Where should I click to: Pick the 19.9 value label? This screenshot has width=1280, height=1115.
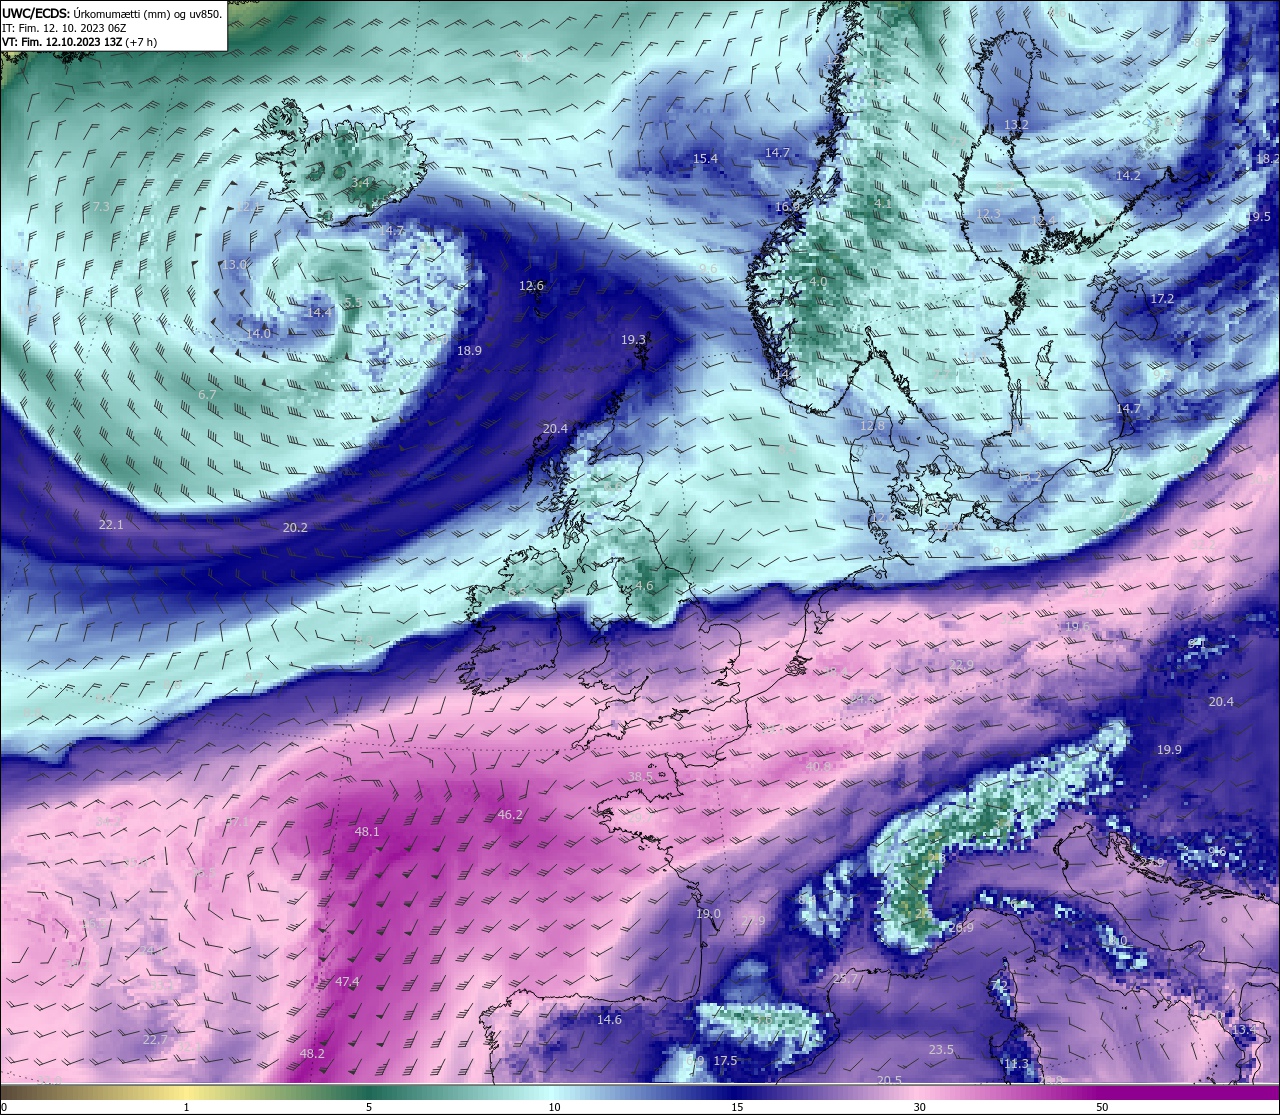[x=1169, y=750]
